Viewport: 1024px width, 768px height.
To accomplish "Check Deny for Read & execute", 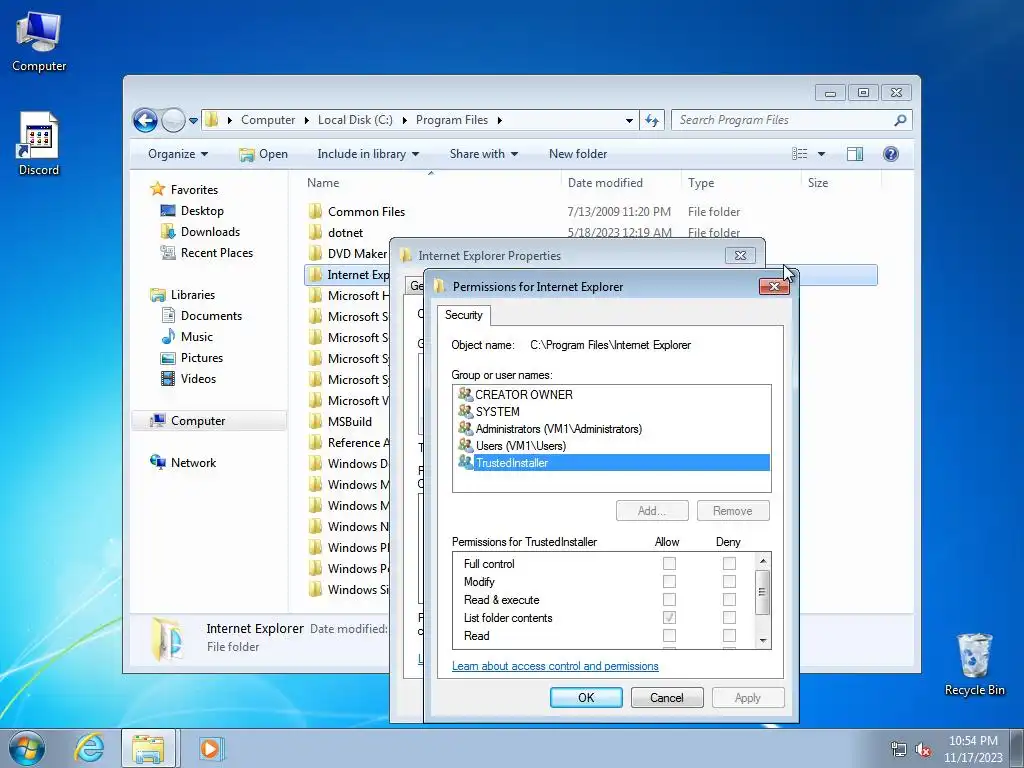I will 729,600.
